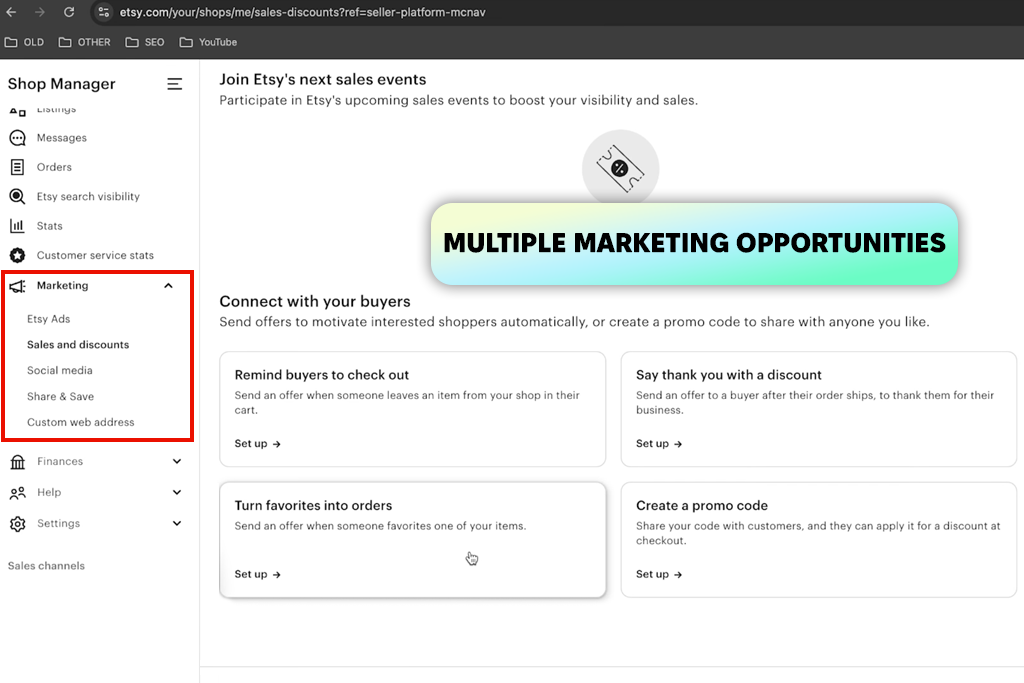Click the Sales channels label
This screenshot has height=683, width=1024.
[46, 565]
